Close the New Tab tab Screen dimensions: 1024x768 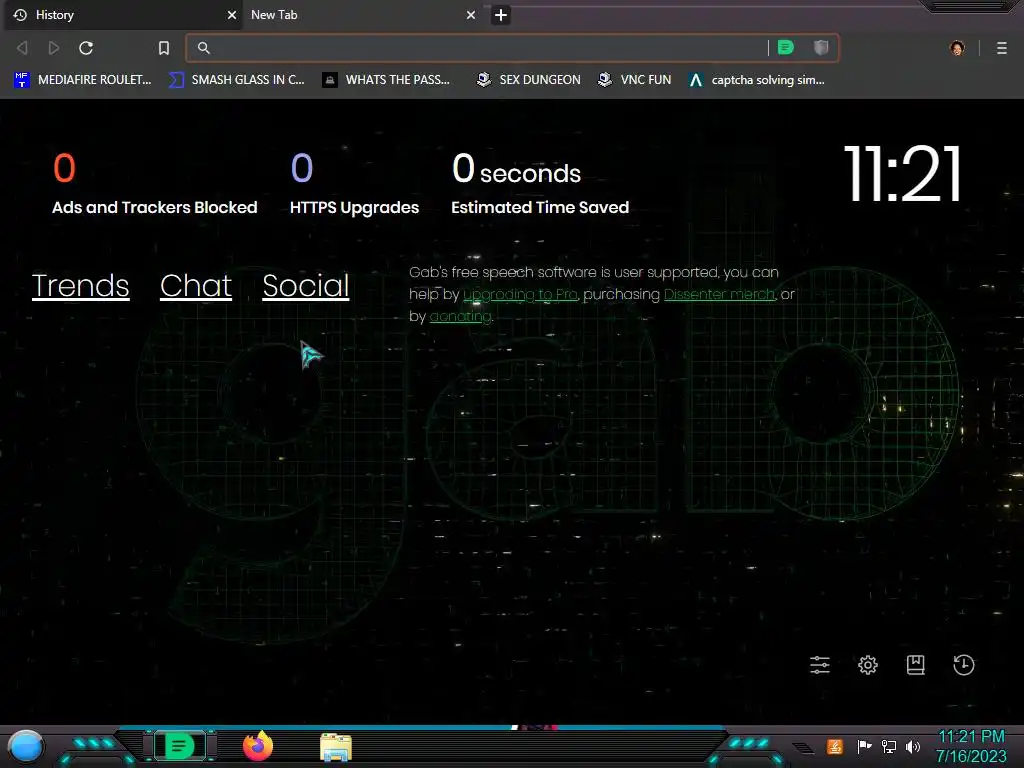pyautogui.click(x=471, y=15)
